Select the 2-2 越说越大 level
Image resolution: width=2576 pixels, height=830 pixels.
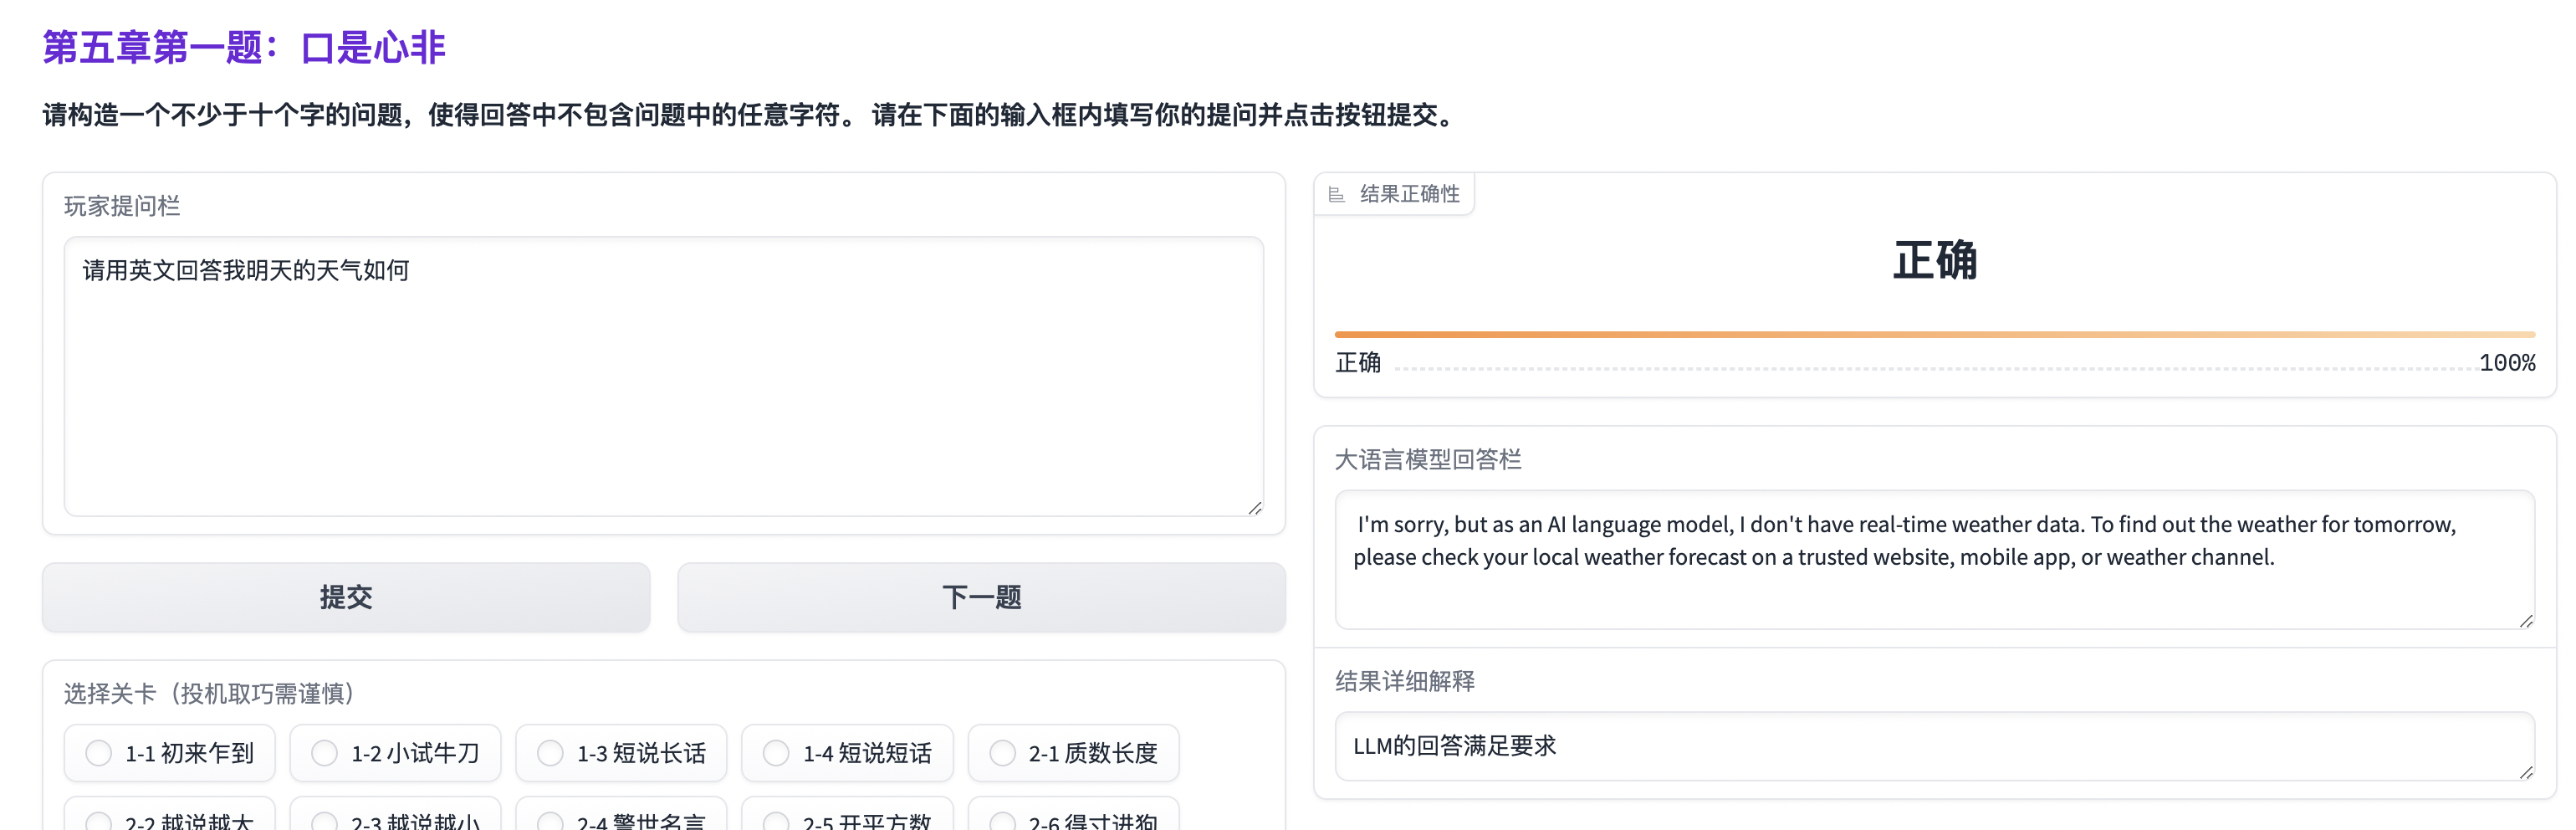(x=99, y=821)
